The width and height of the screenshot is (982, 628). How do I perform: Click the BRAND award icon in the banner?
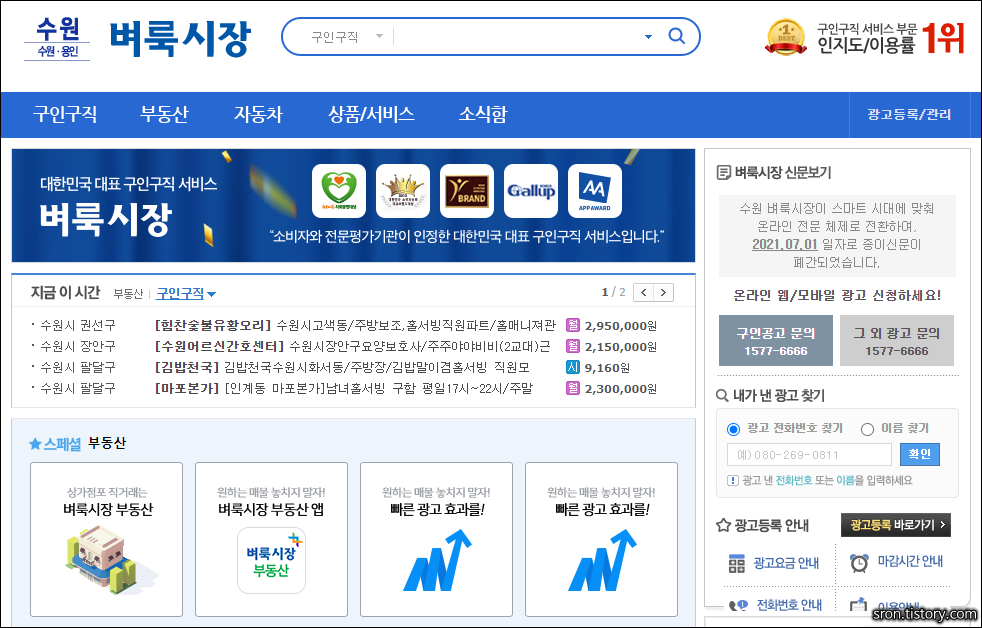coord(467,190)
